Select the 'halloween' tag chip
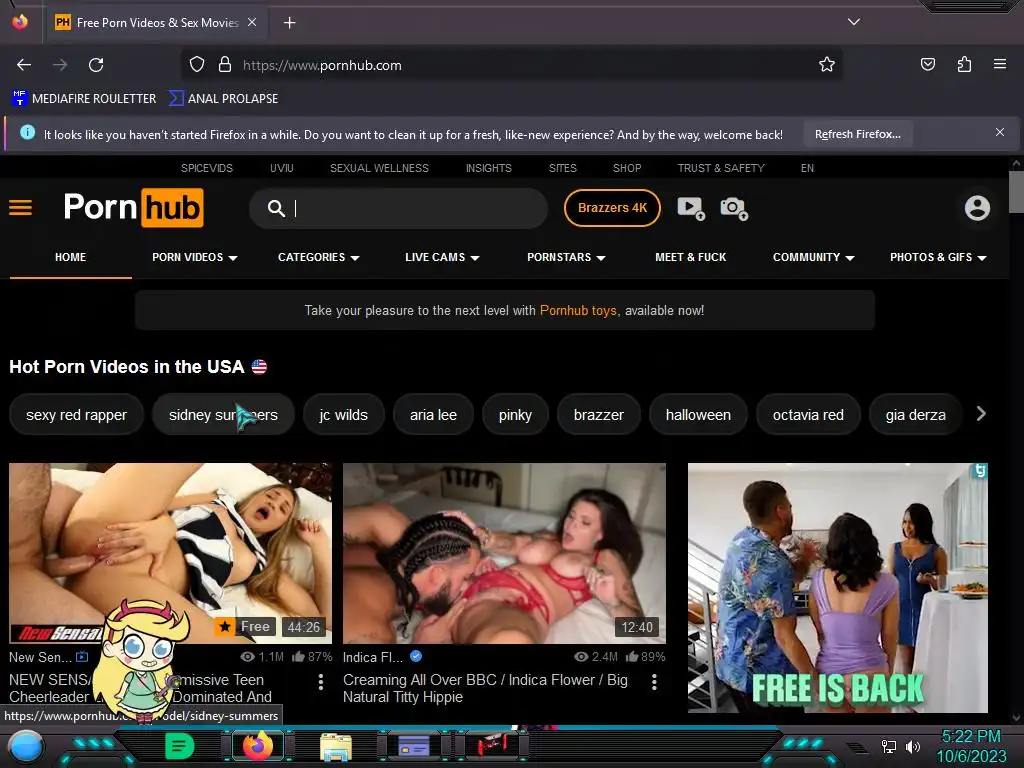 coord(698,415)
